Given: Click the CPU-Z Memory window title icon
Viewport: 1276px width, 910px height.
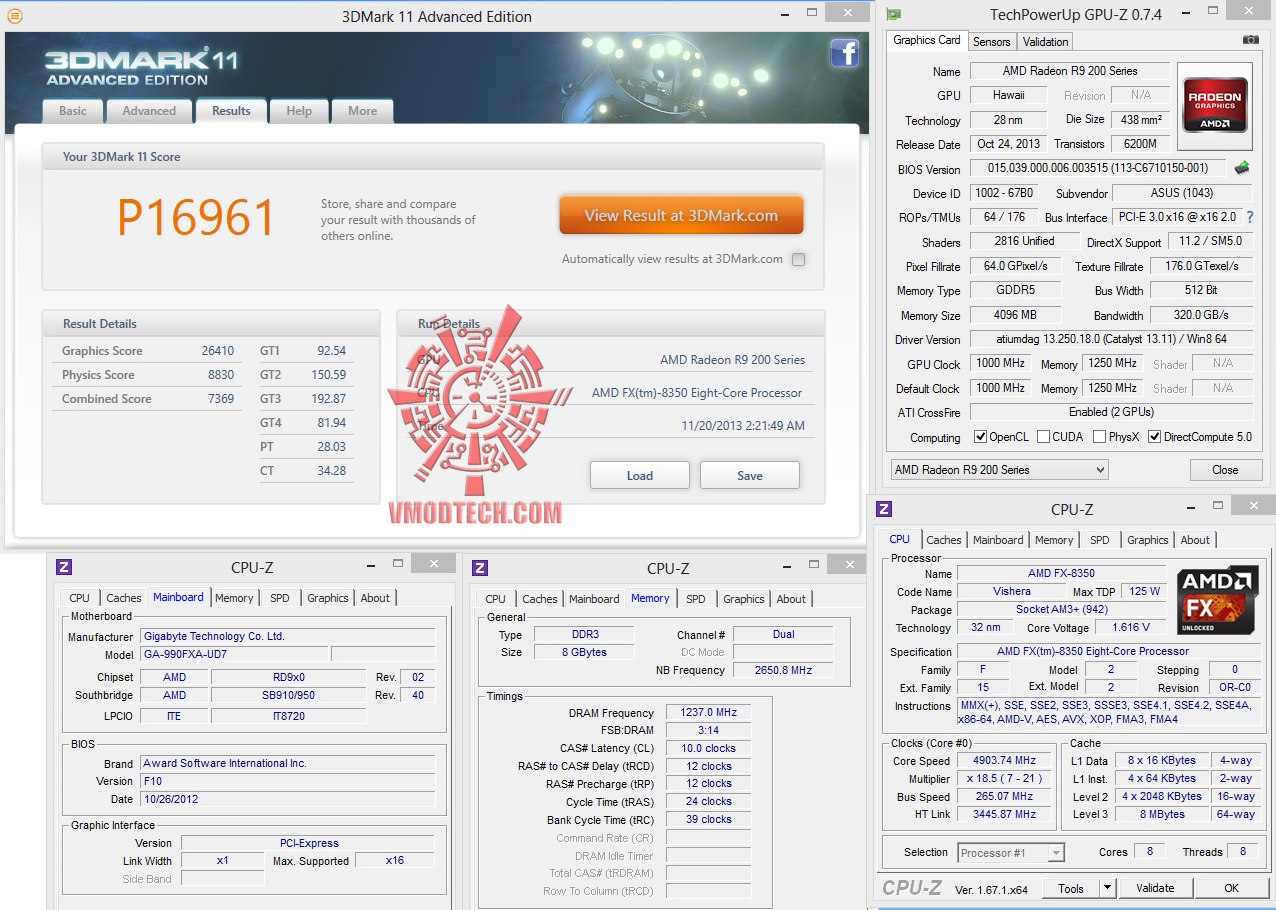Looking at the screenshot, I should coord(480,568).
